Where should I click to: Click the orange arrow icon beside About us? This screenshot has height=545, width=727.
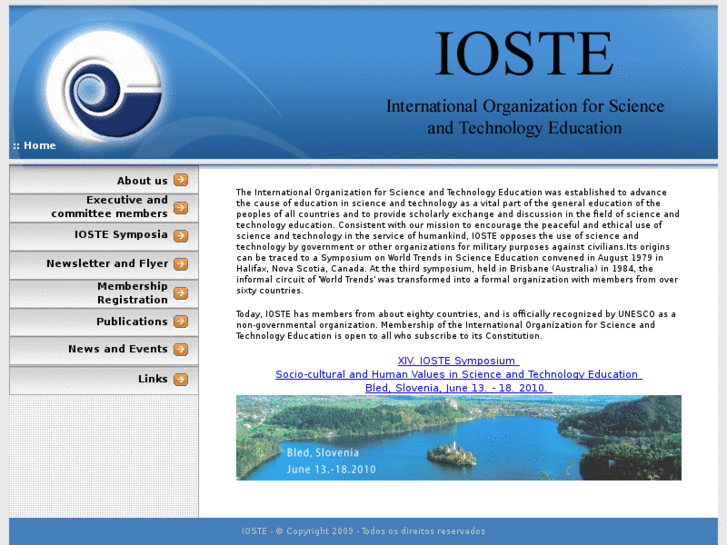point(180,180)
